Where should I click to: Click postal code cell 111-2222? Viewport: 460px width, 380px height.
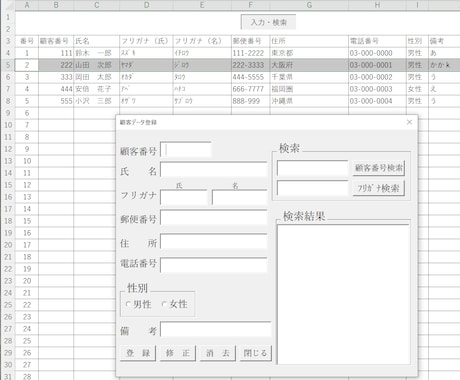click(251, 53)
